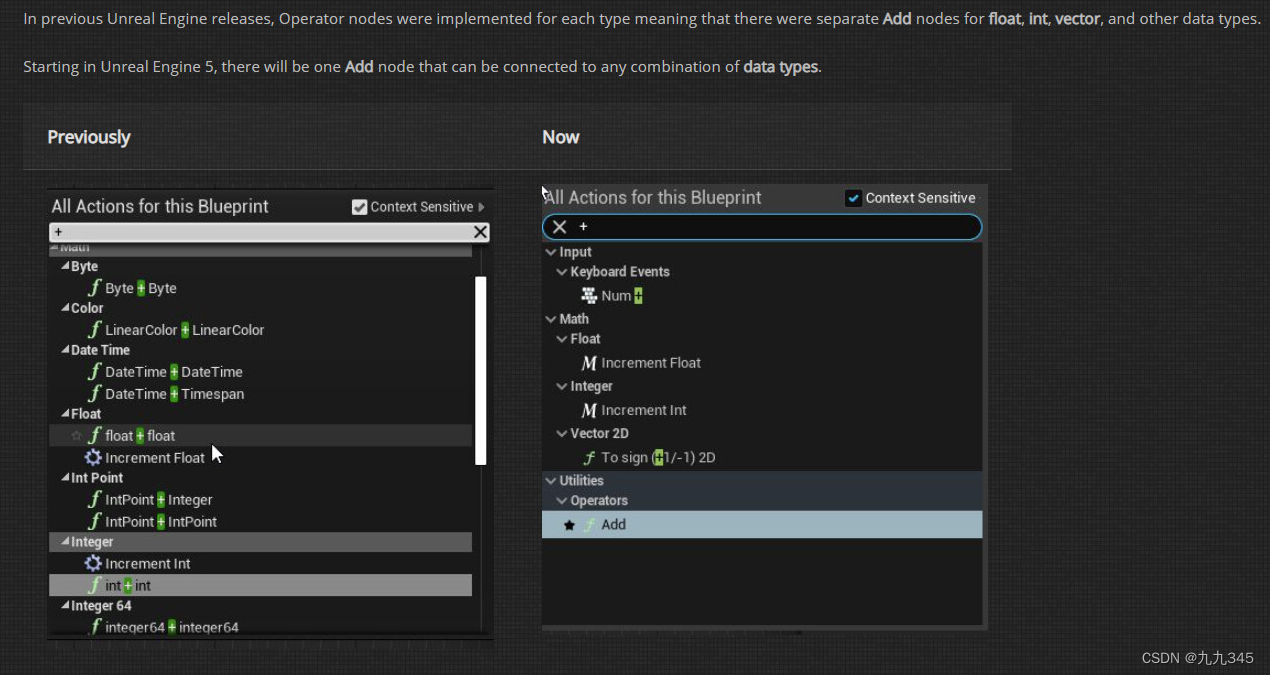Click gear macro icon beside Increment Int (Previously)

click(93, 564)
